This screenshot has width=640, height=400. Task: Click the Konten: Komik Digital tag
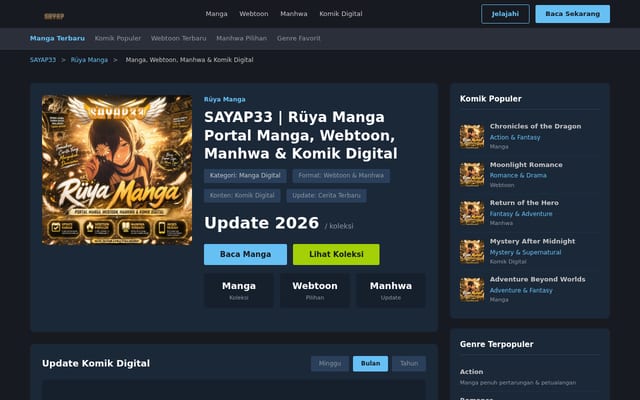pos(242,196)
